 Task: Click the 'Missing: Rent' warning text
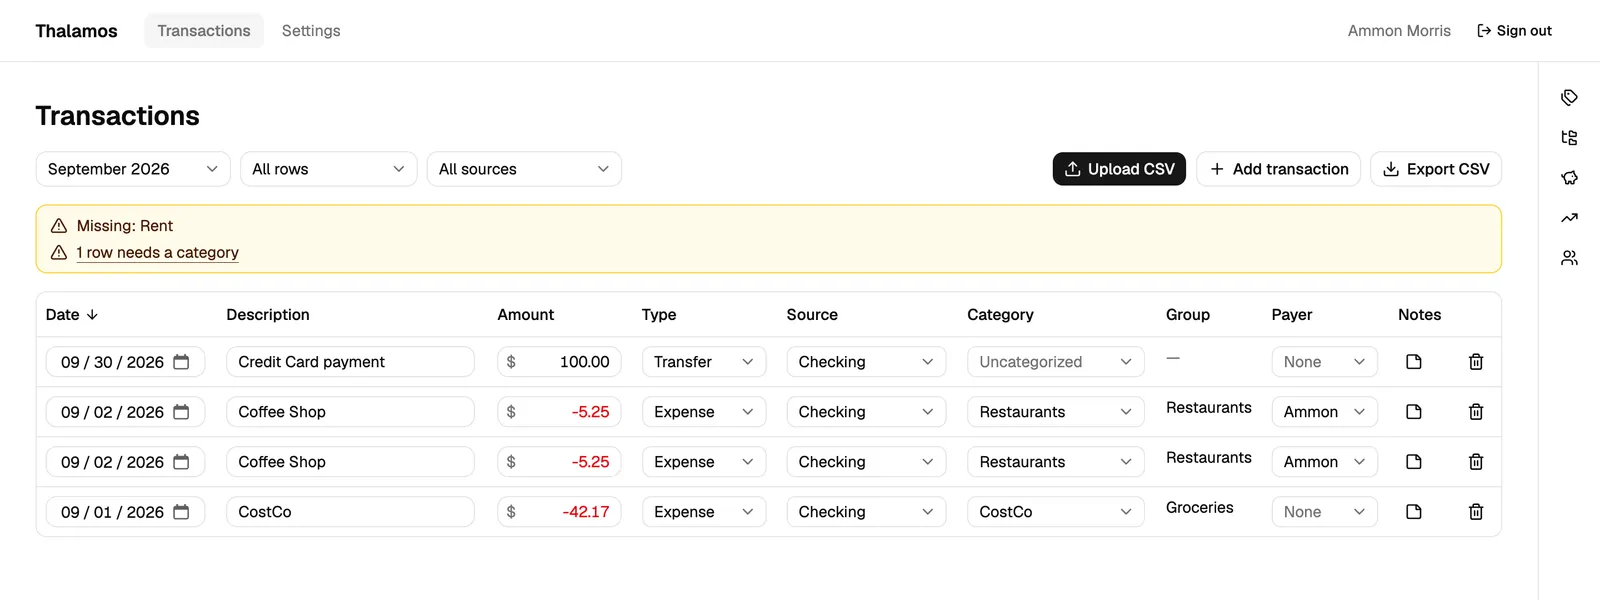pyautogui.click(x=125, y=226)
